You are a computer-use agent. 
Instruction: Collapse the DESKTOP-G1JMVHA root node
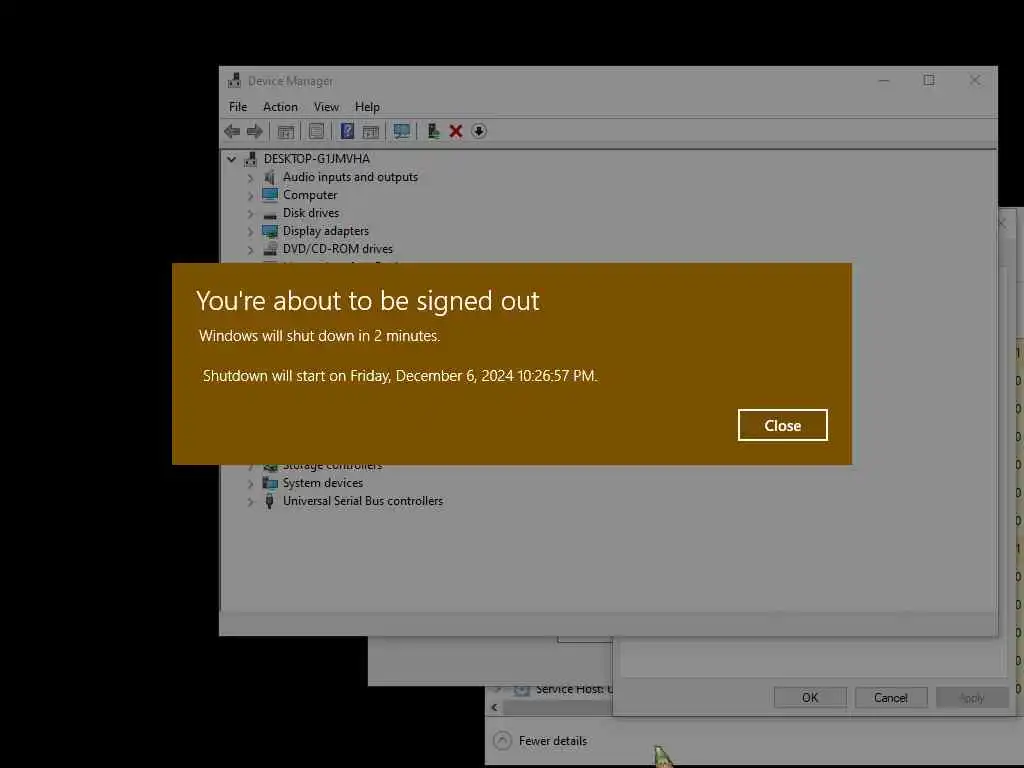click(231, 159)
